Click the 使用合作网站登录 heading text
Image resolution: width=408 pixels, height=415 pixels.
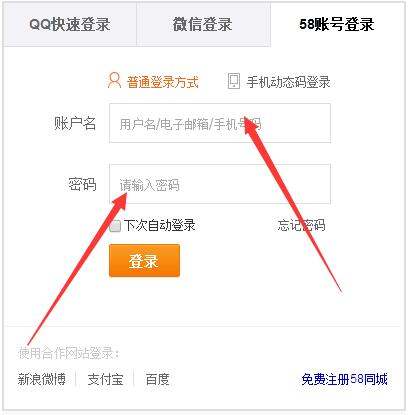click(x=68, y=353)
